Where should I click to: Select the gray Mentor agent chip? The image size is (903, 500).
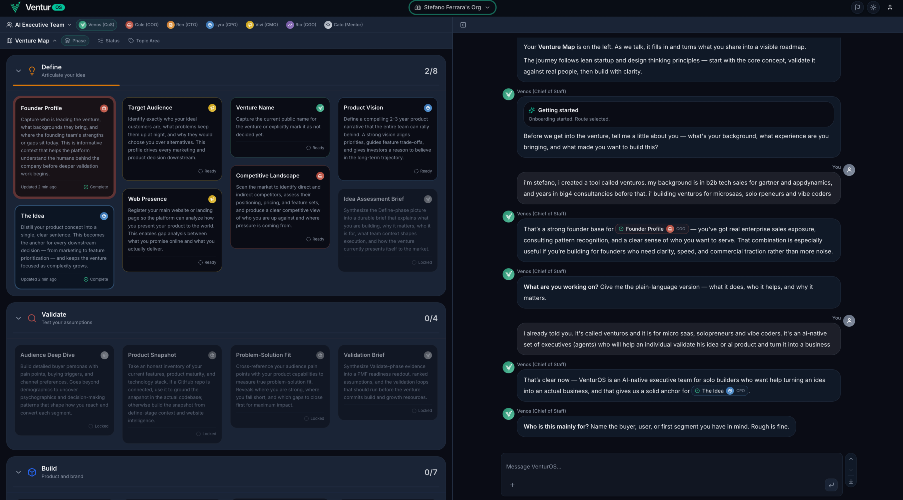pyautogui.click(x=344, y=25)
